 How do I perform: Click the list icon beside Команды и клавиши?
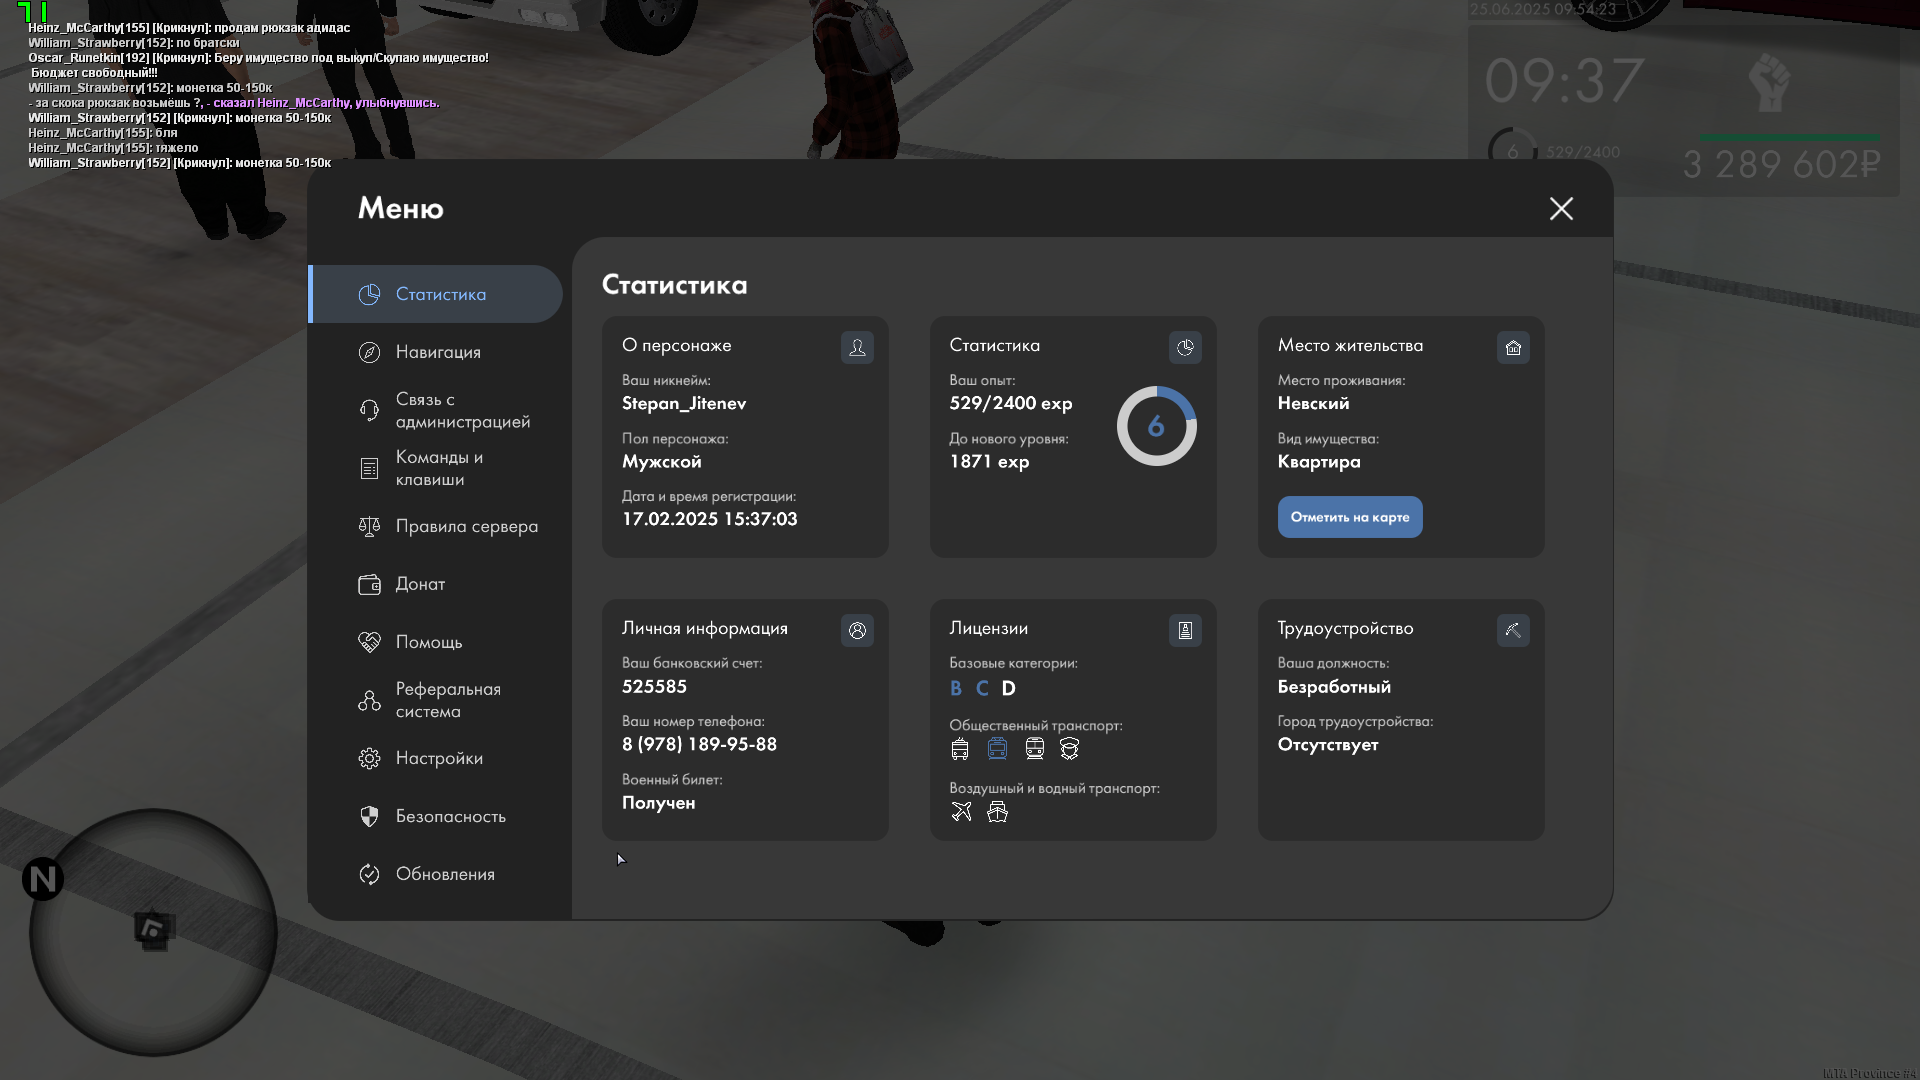(369, 468)
